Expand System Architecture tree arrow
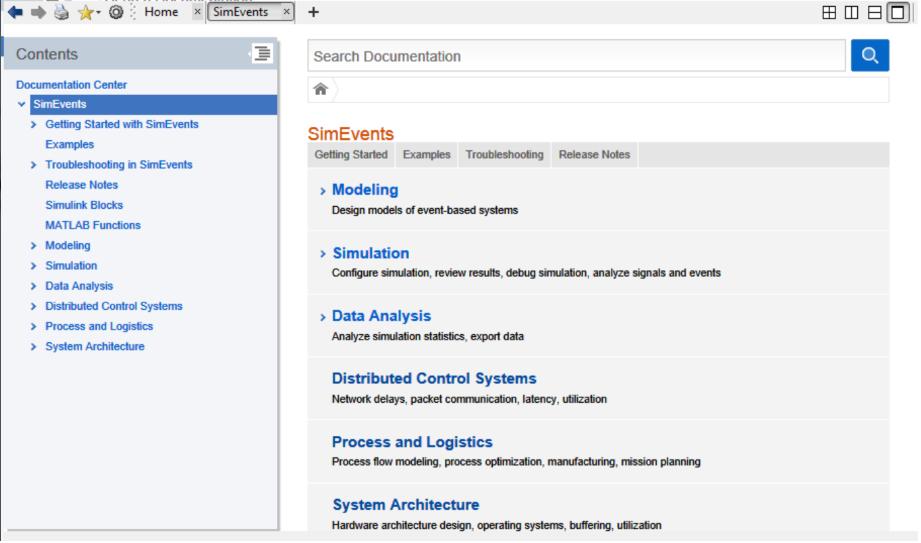 tap(33, 347)
